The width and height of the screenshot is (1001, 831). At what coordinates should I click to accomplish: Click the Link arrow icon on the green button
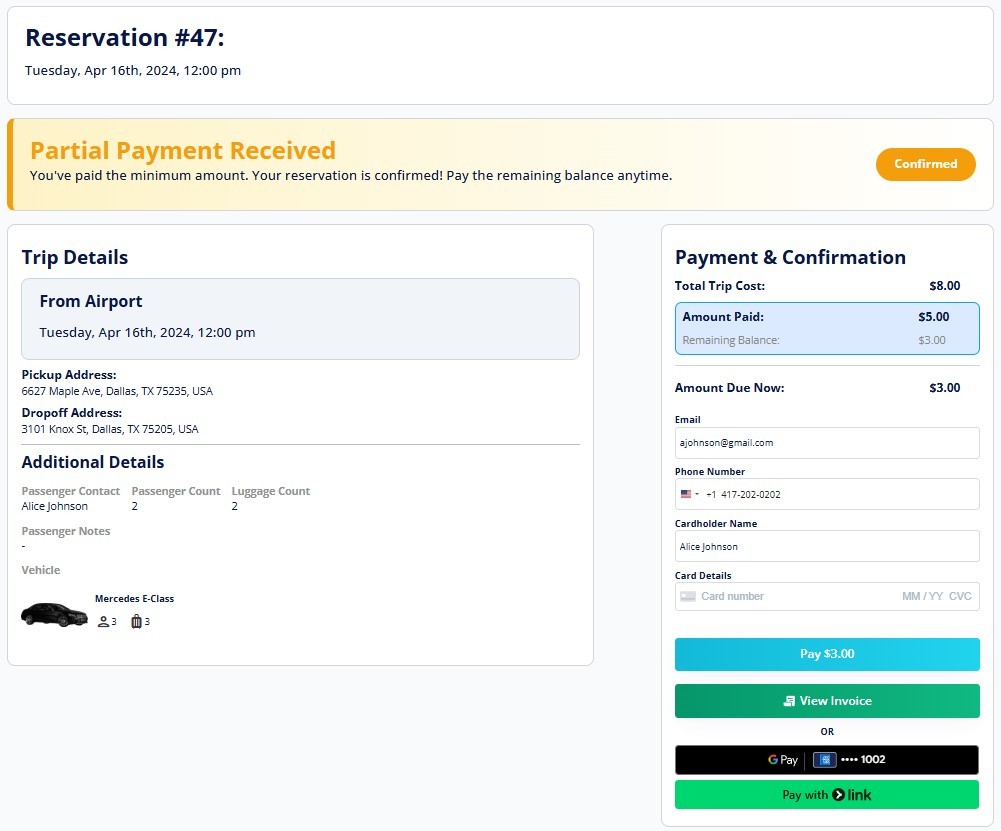click(837, 795)
